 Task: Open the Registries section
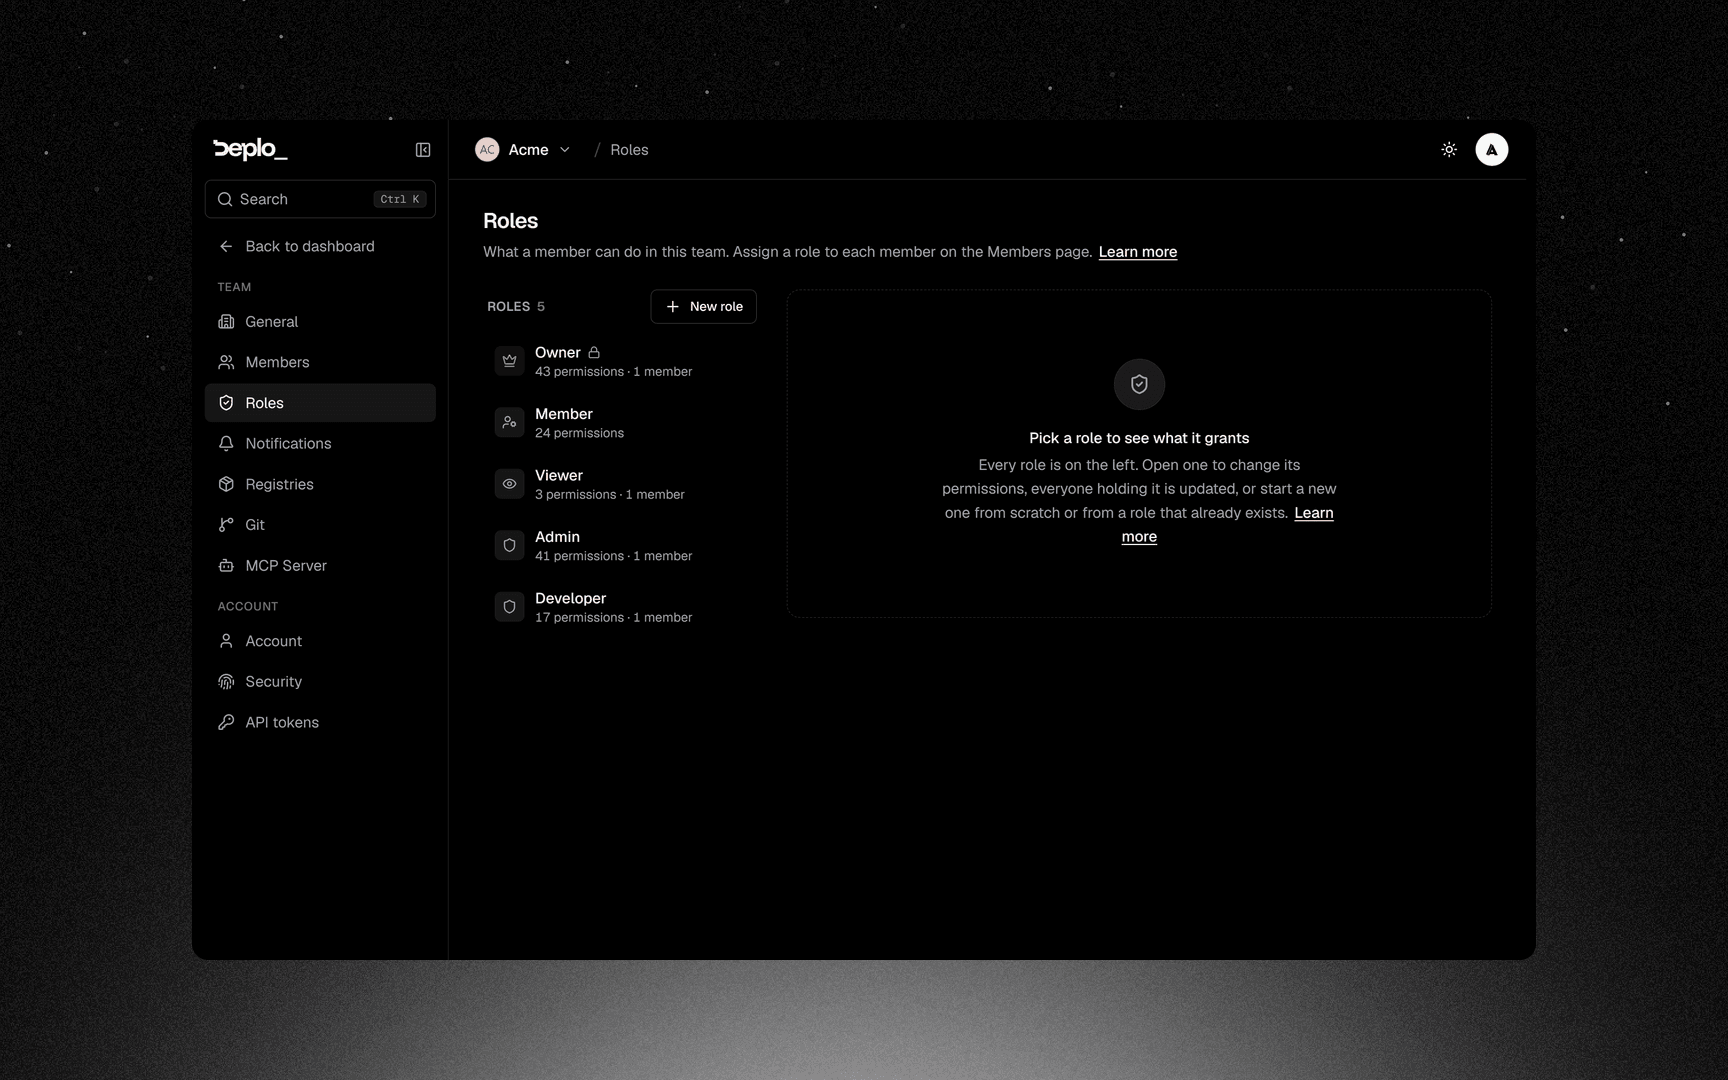[x=320, y=484]
